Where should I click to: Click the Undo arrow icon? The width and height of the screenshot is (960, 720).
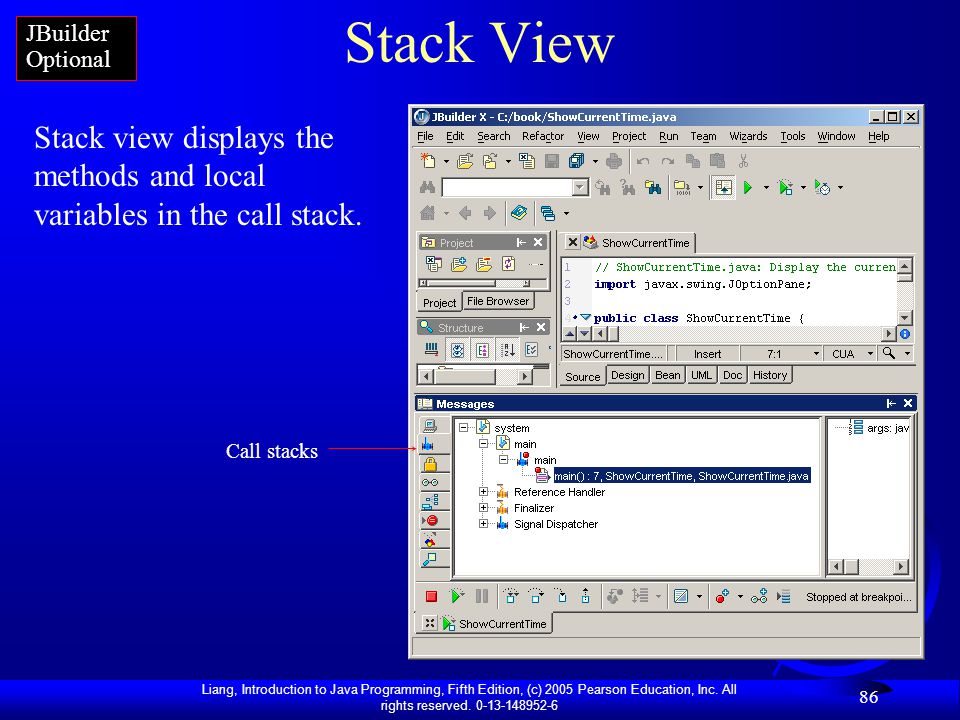pyautogui.click(x=643, y=161)
